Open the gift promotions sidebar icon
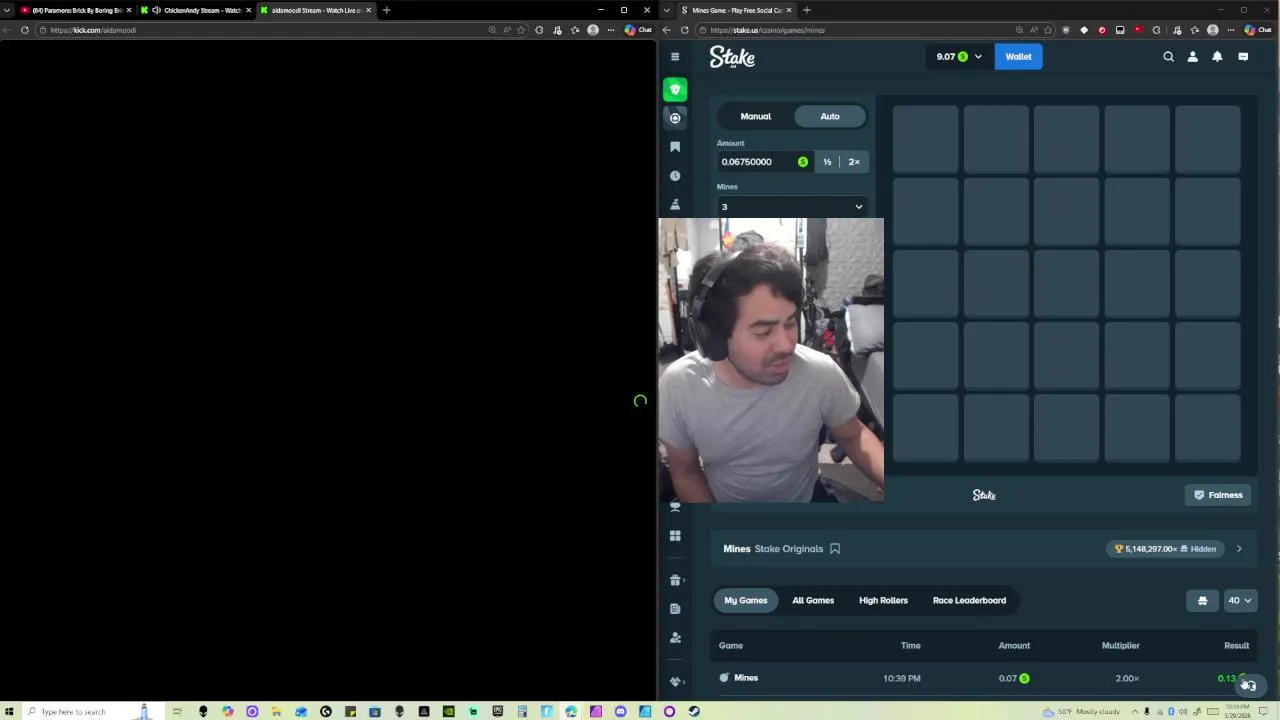This screenshot has height=720, width=1280. tap(675, 580)
